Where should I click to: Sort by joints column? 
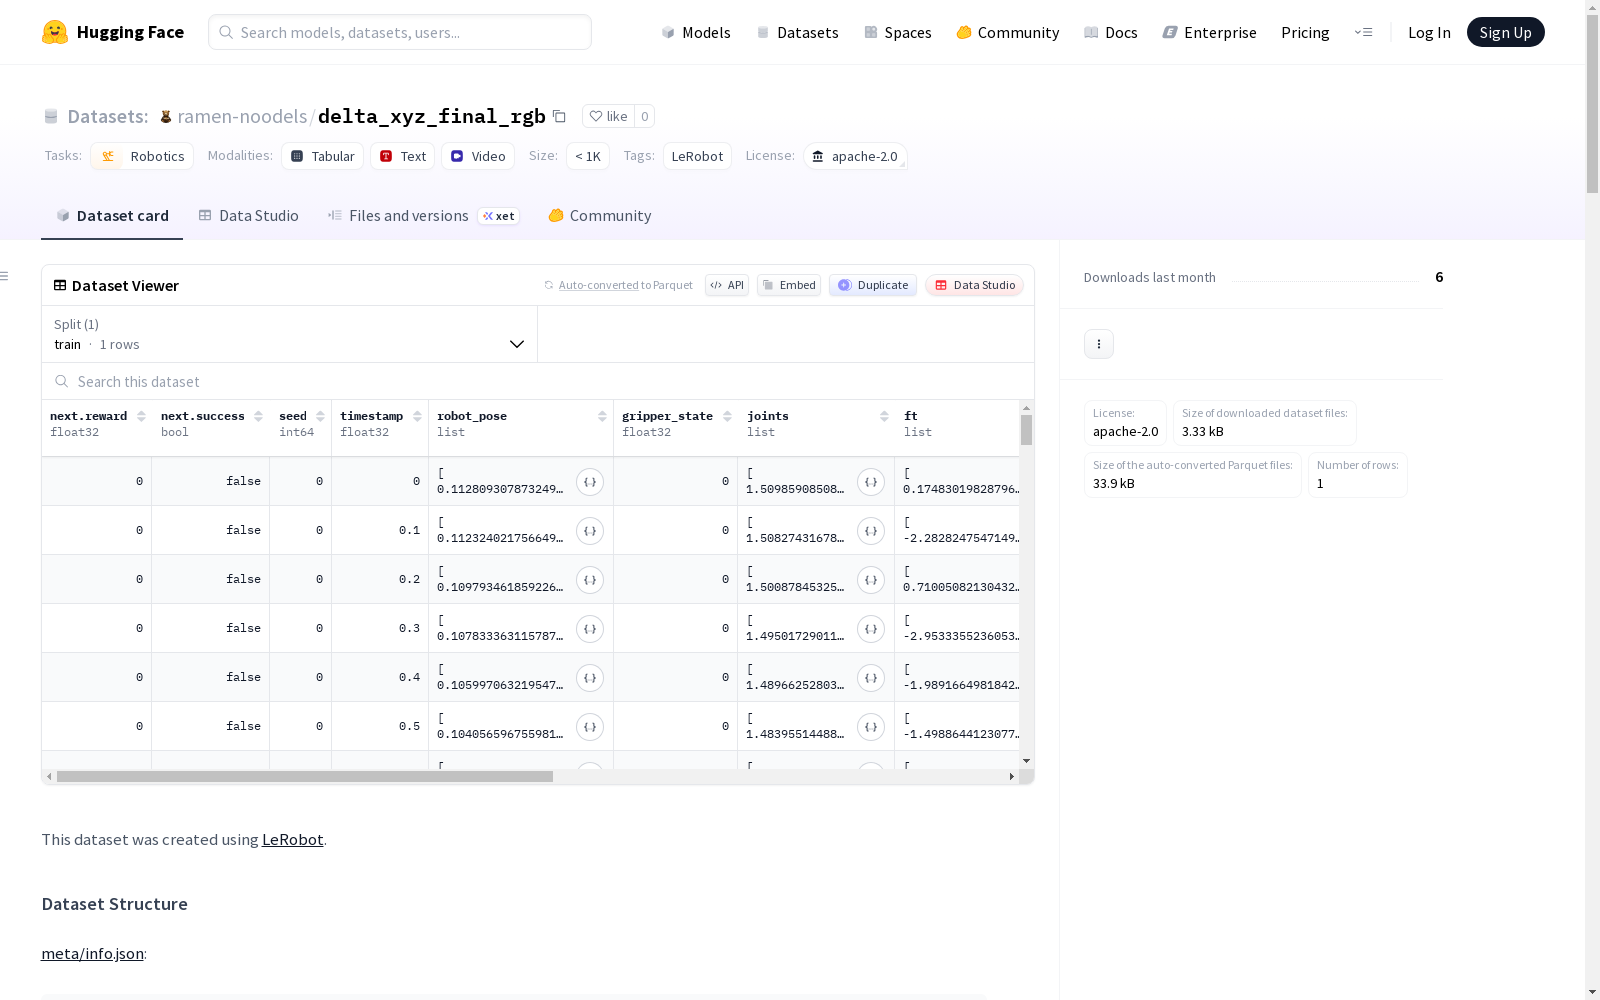pos(884,416)
